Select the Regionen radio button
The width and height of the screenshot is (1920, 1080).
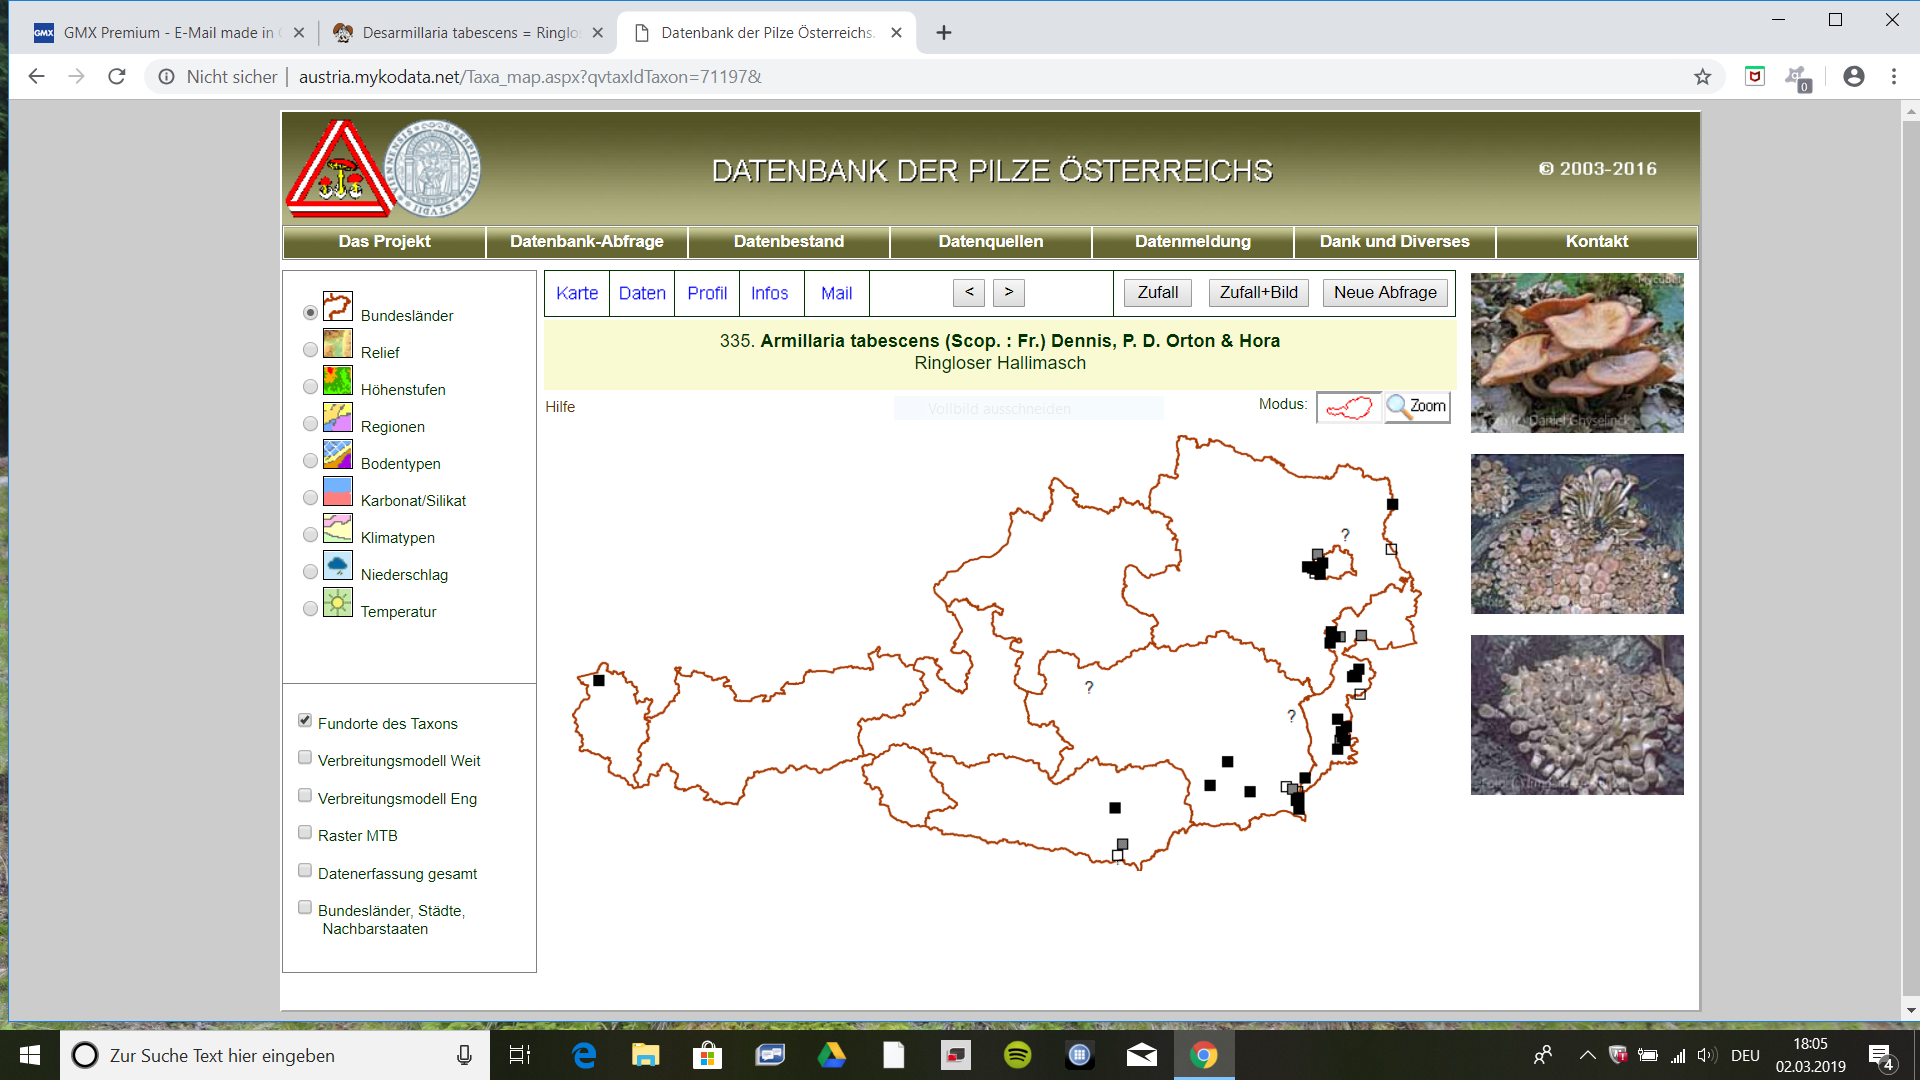click(x=310, y=424)
